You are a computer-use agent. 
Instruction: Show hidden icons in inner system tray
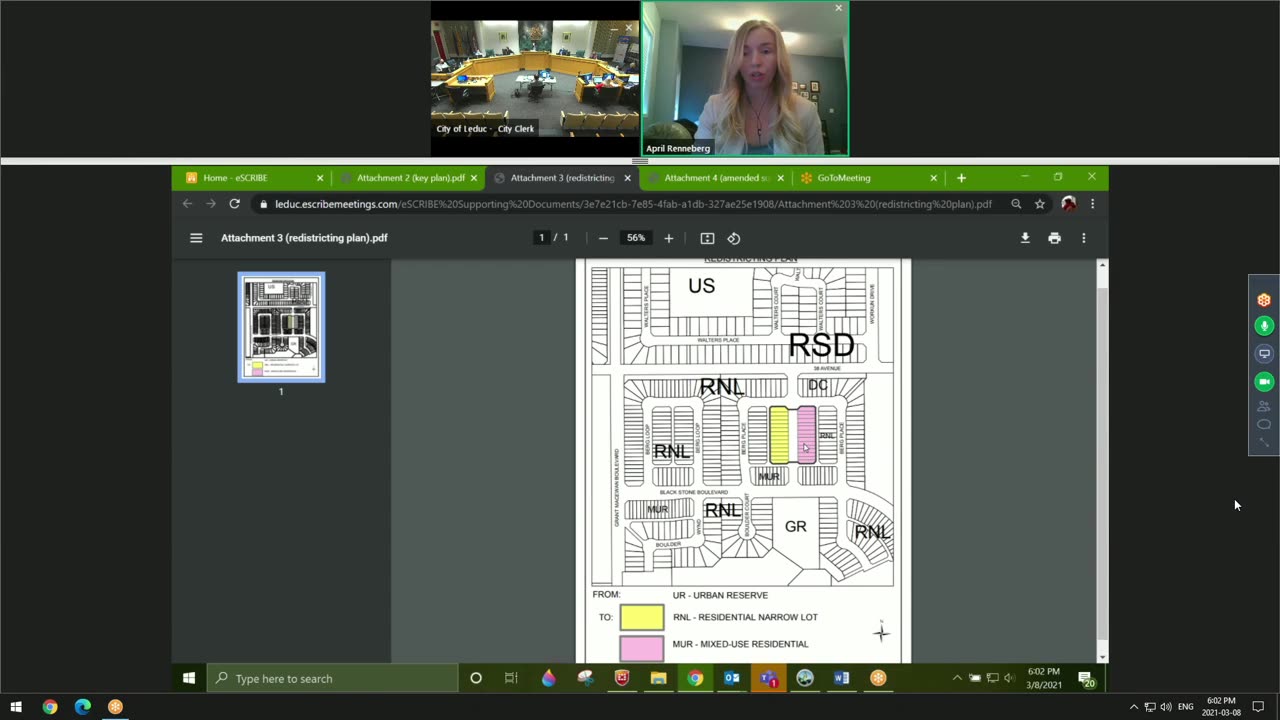[957, 678]
